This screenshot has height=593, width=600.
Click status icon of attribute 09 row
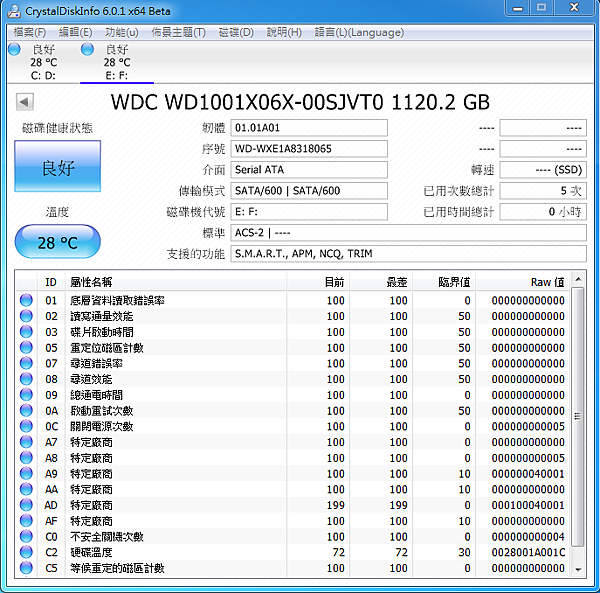26,394
